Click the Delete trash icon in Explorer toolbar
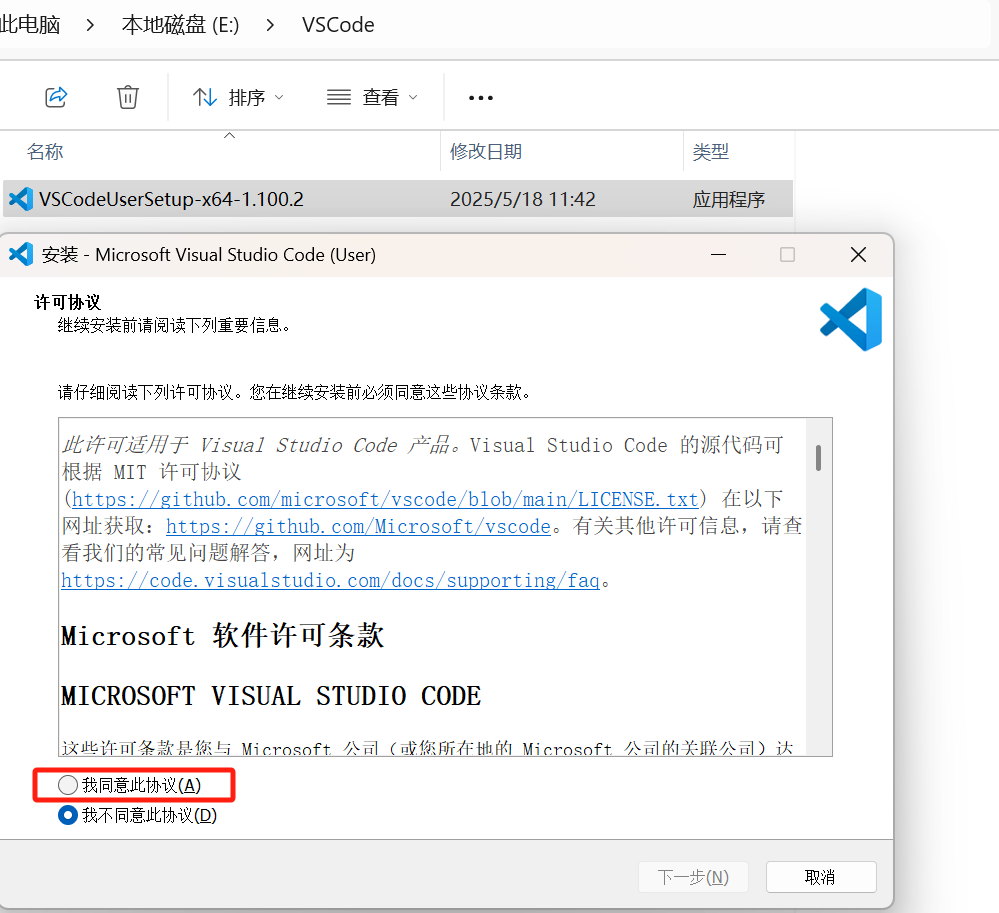The height and width of the screenshot is (913, 999). tap(127, 97)
